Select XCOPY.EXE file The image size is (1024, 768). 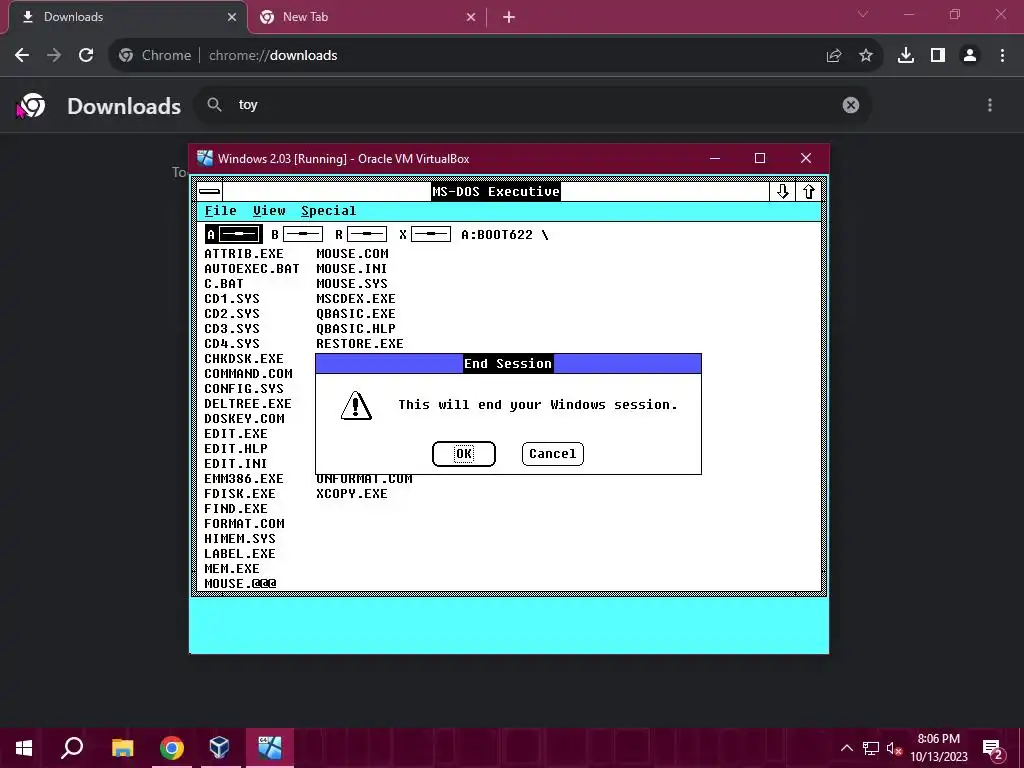[352, 494]
